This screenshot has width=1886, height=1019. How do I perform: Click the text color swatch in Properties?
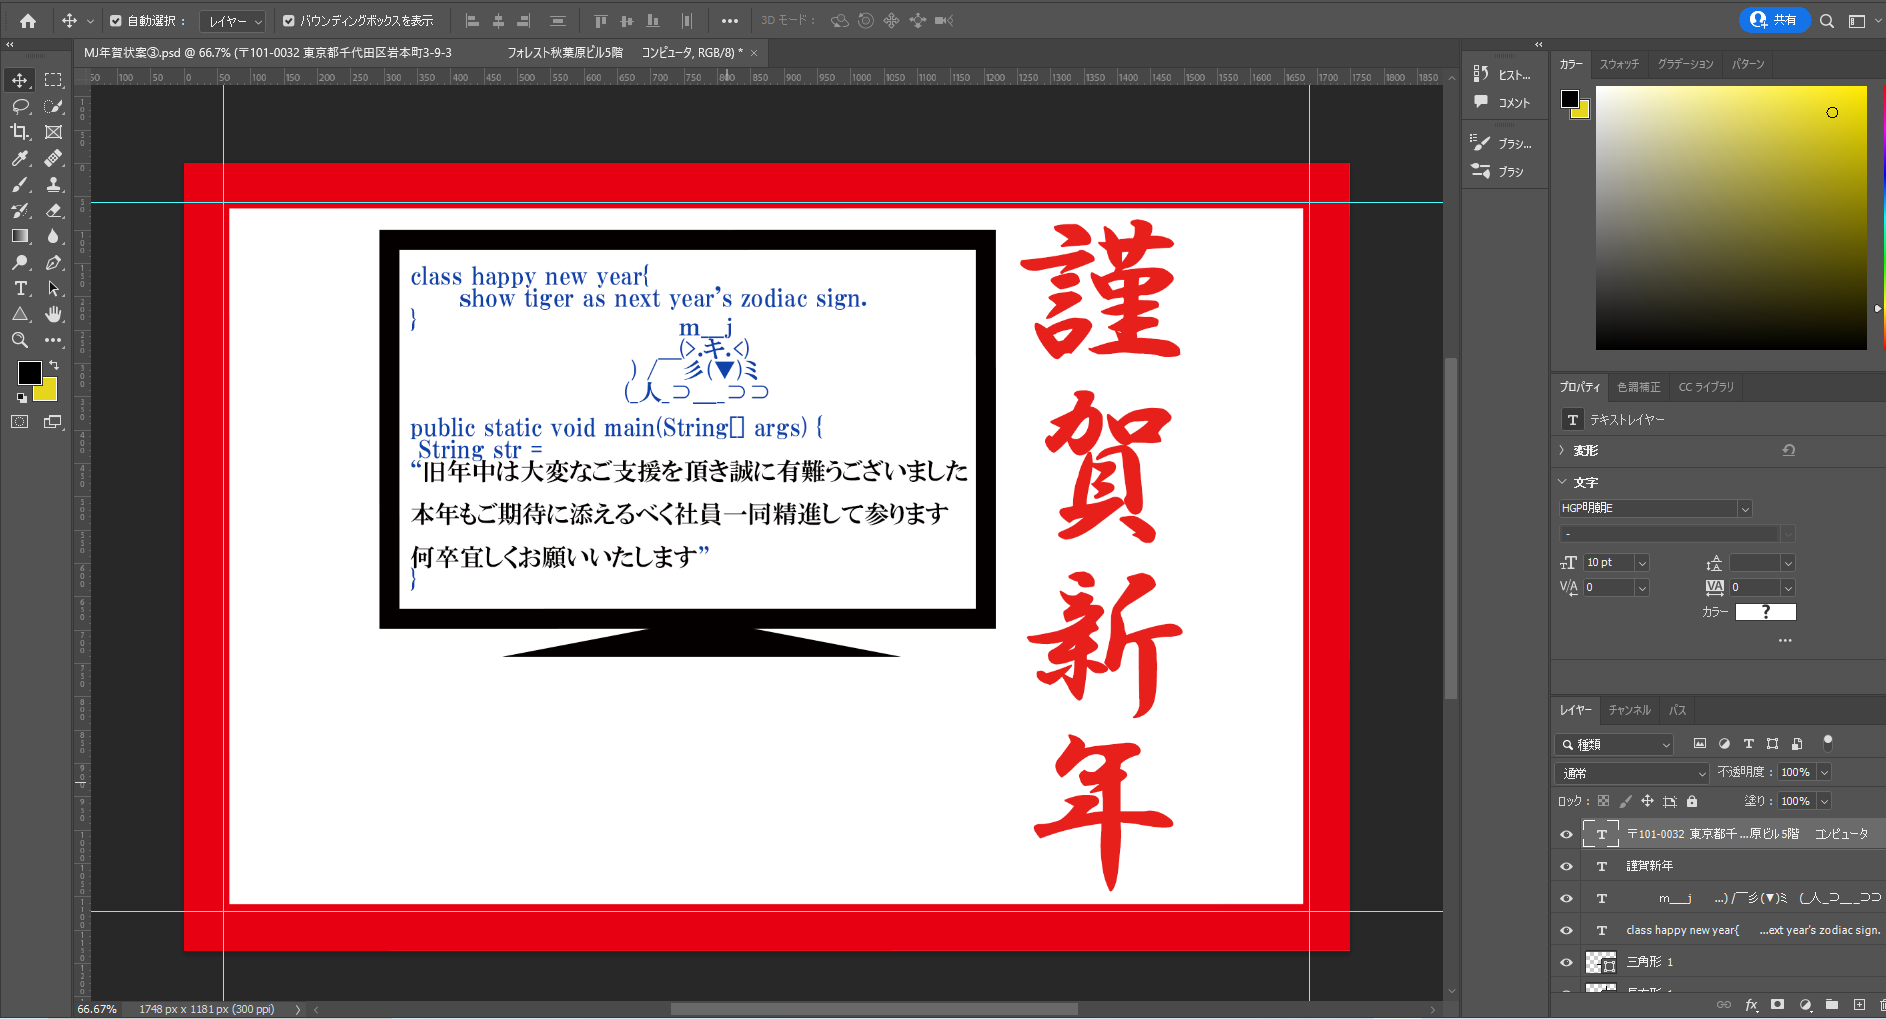point(1765,612)
